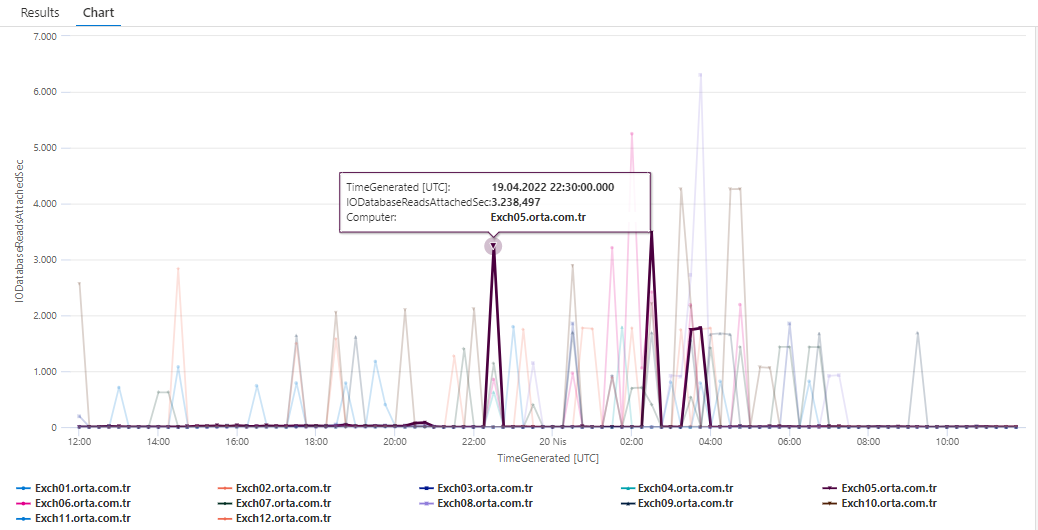Click the highlighted Exch05 data point at 22:30
This screenshot has width=1038, height=530.
point(493,246)
